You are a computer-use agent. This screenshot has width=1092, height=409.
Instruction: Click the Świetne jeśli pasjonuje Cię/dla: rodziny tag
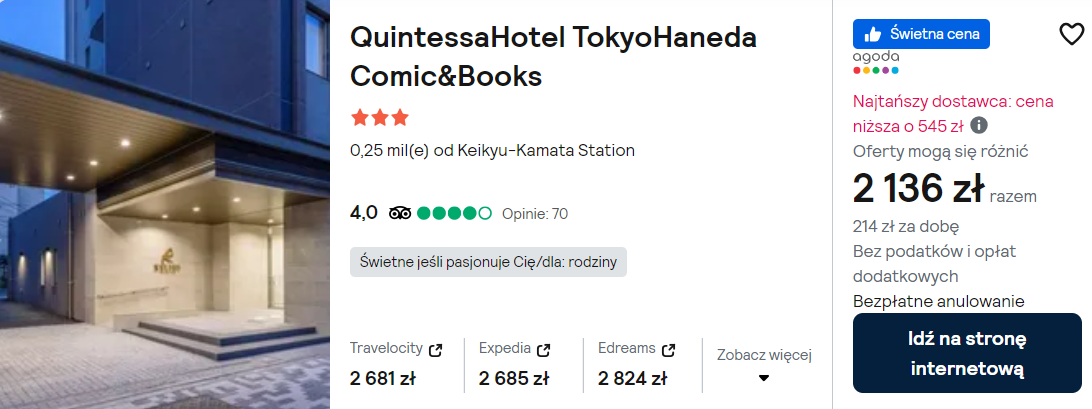point(489,262)
